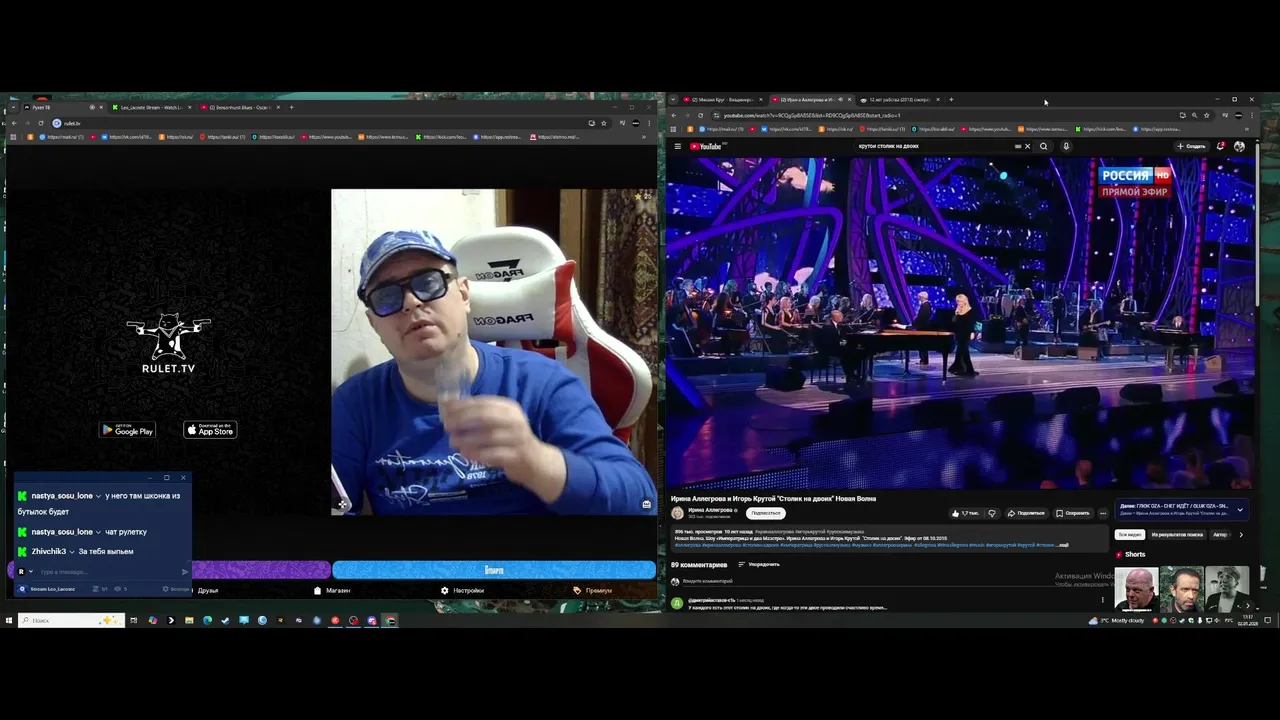The image size is (1280, 720).
Task: Switch to Михаил Круг tab
Action: [x=721, y=100]
